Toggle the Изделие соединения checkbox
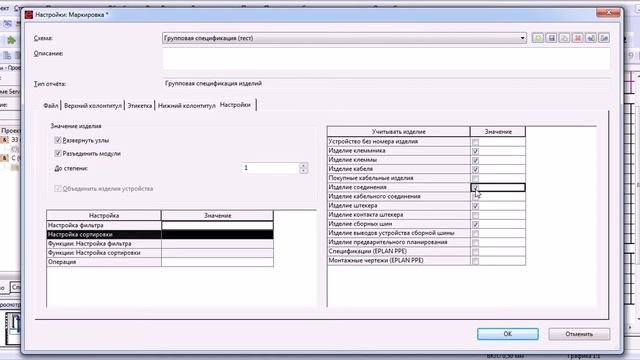The image size is (640, 360). coord(476,188)
